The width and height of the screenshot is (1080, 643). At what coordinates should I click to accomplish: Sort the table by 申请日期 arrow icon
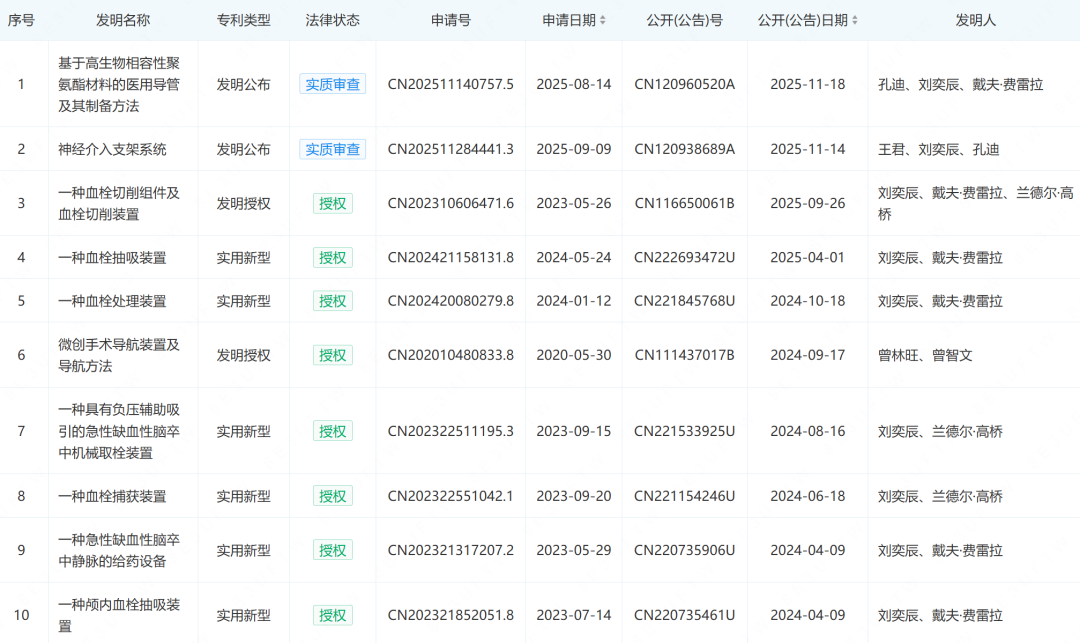click(602, 20)
